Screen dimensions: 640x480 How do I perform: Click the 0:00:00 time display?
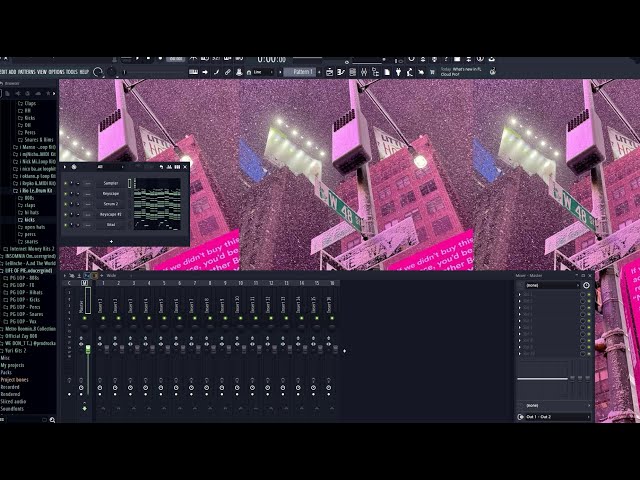click(271, 60)
